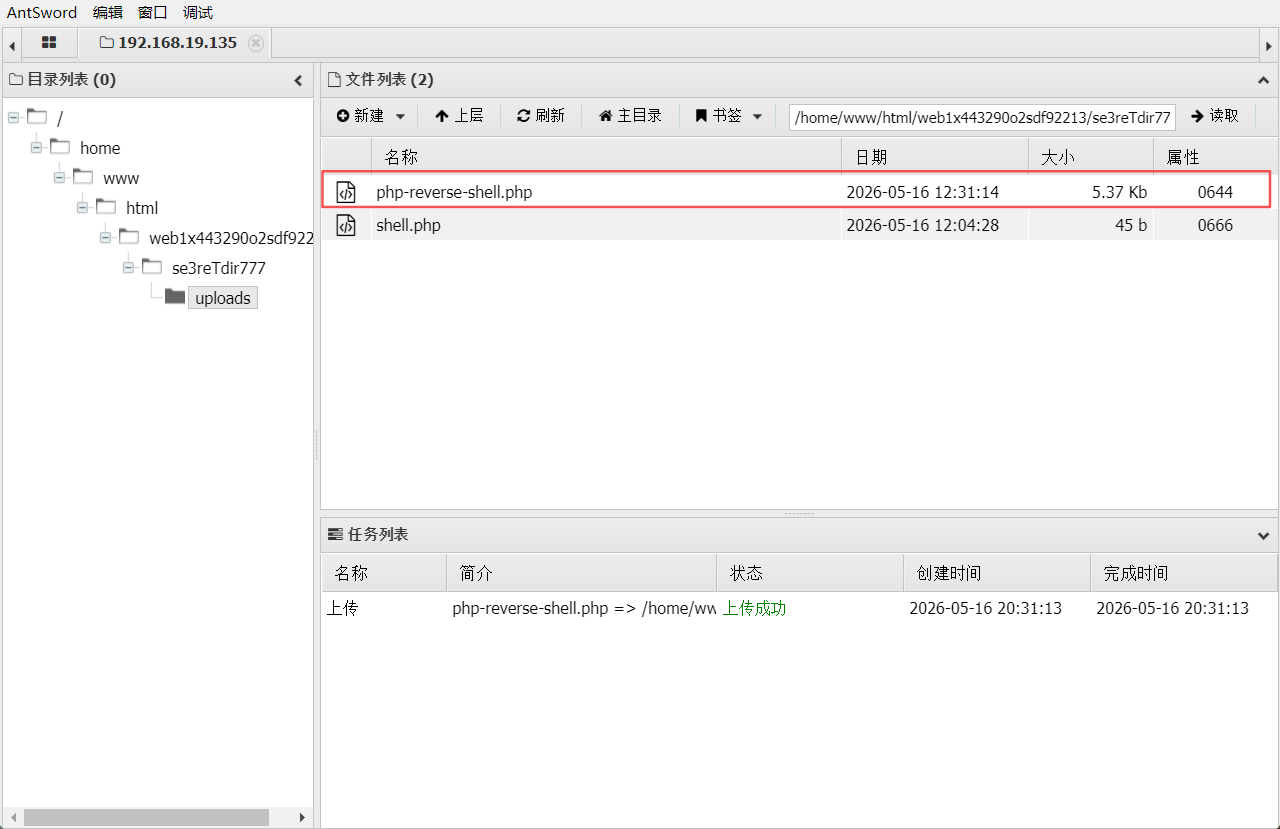Click the uploads folder icon

click(175, 296)
